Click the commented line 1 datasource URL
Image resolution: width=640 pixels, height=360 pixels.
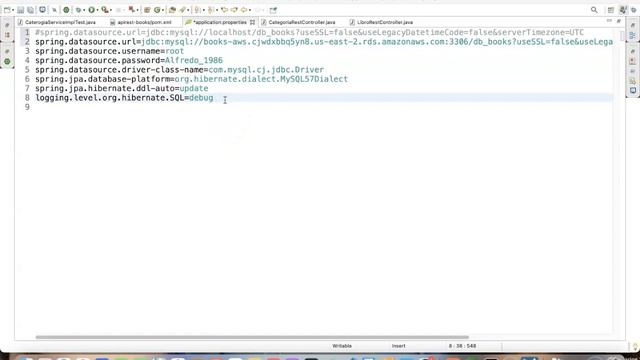(x=309, y=32)
